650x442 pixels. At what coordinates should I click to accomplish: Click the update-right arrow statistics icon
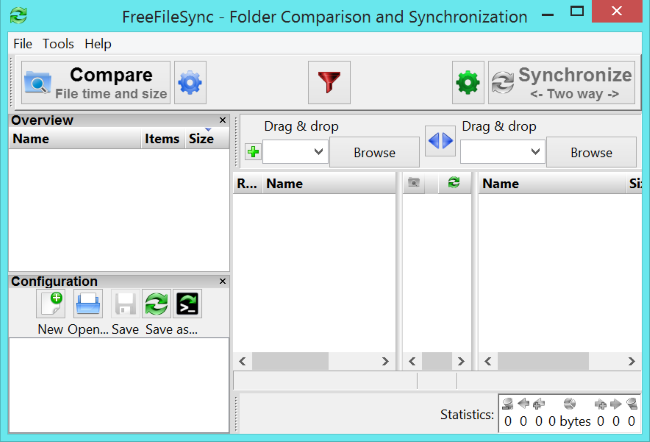616,403
